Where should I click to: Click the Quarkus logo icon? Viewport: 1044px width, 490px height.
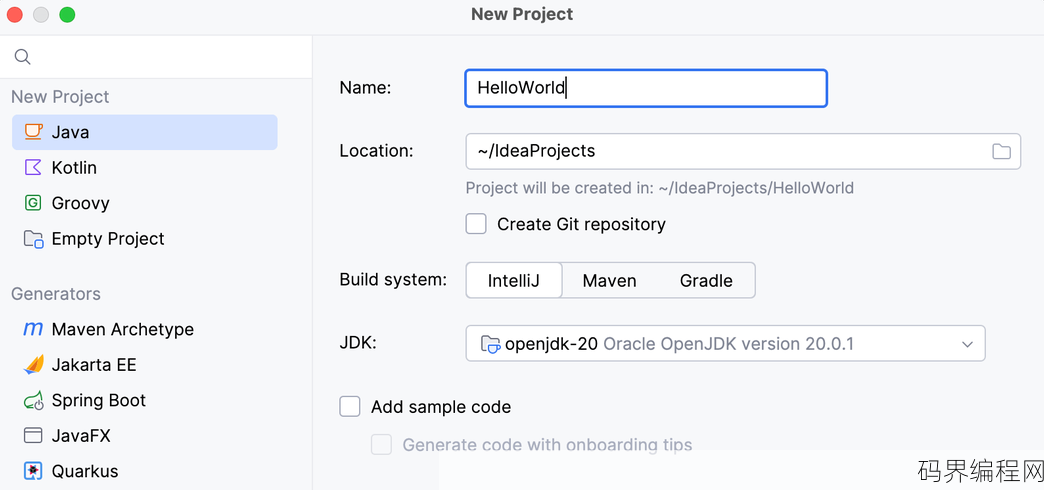coord(33,471)
